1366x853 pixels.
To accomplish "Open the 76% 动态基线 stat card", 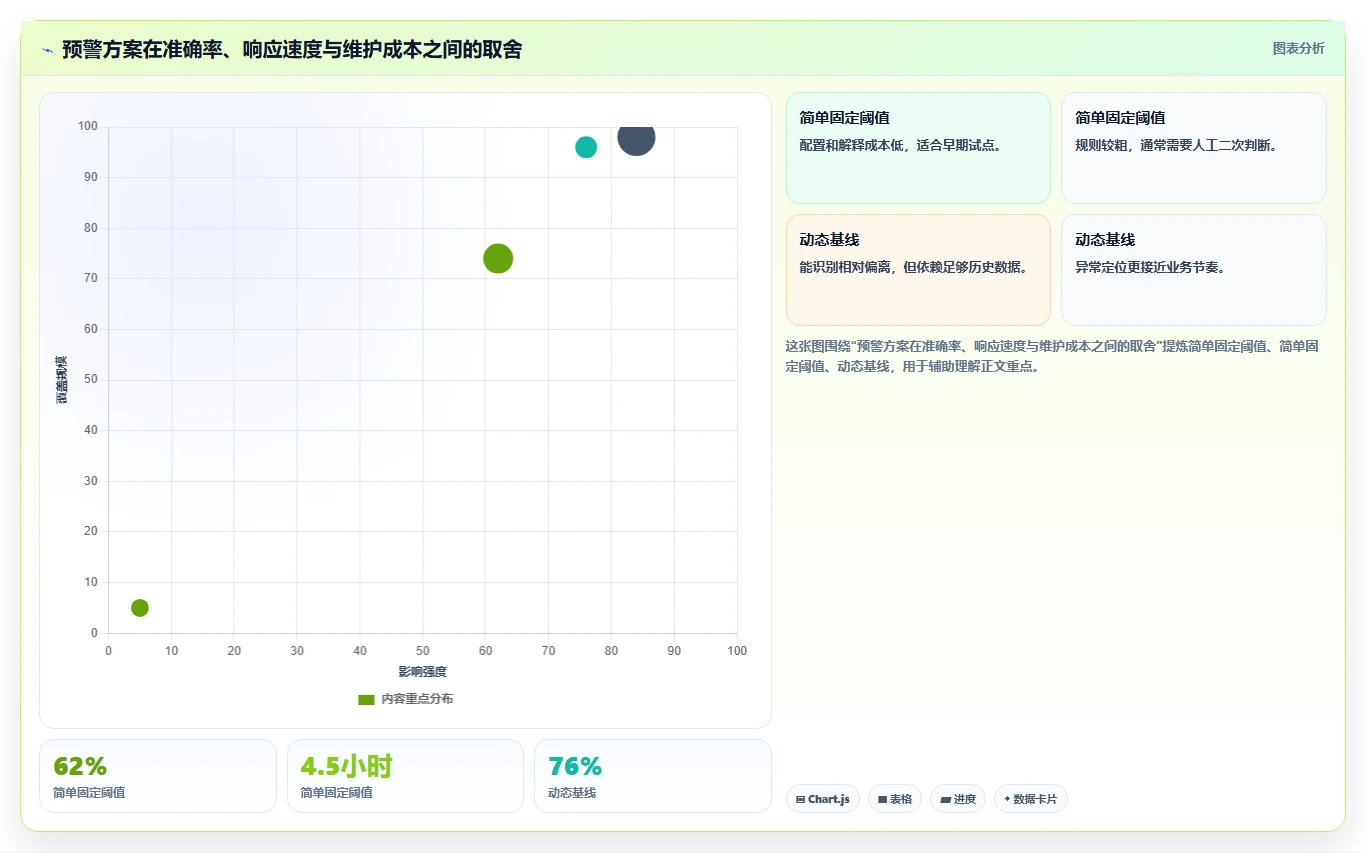I will pos(653,776).
